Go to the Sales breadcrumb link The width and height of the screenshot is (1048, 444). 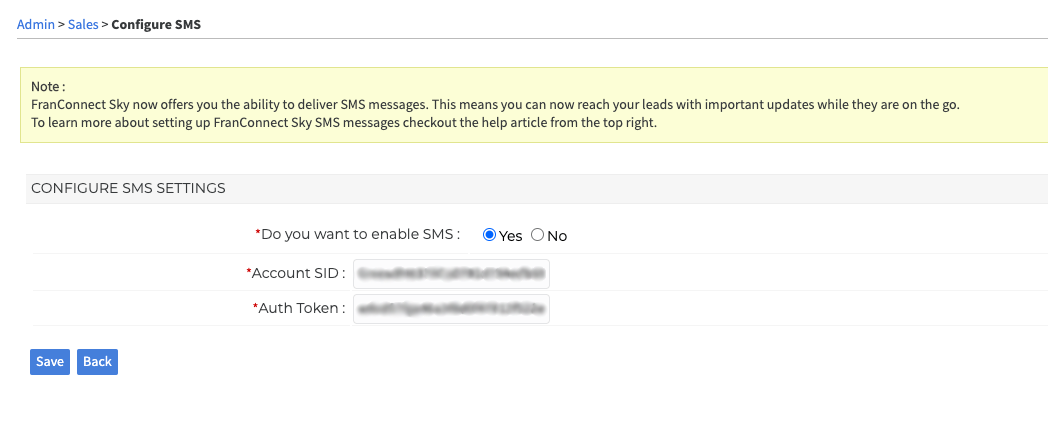(83, 25)
